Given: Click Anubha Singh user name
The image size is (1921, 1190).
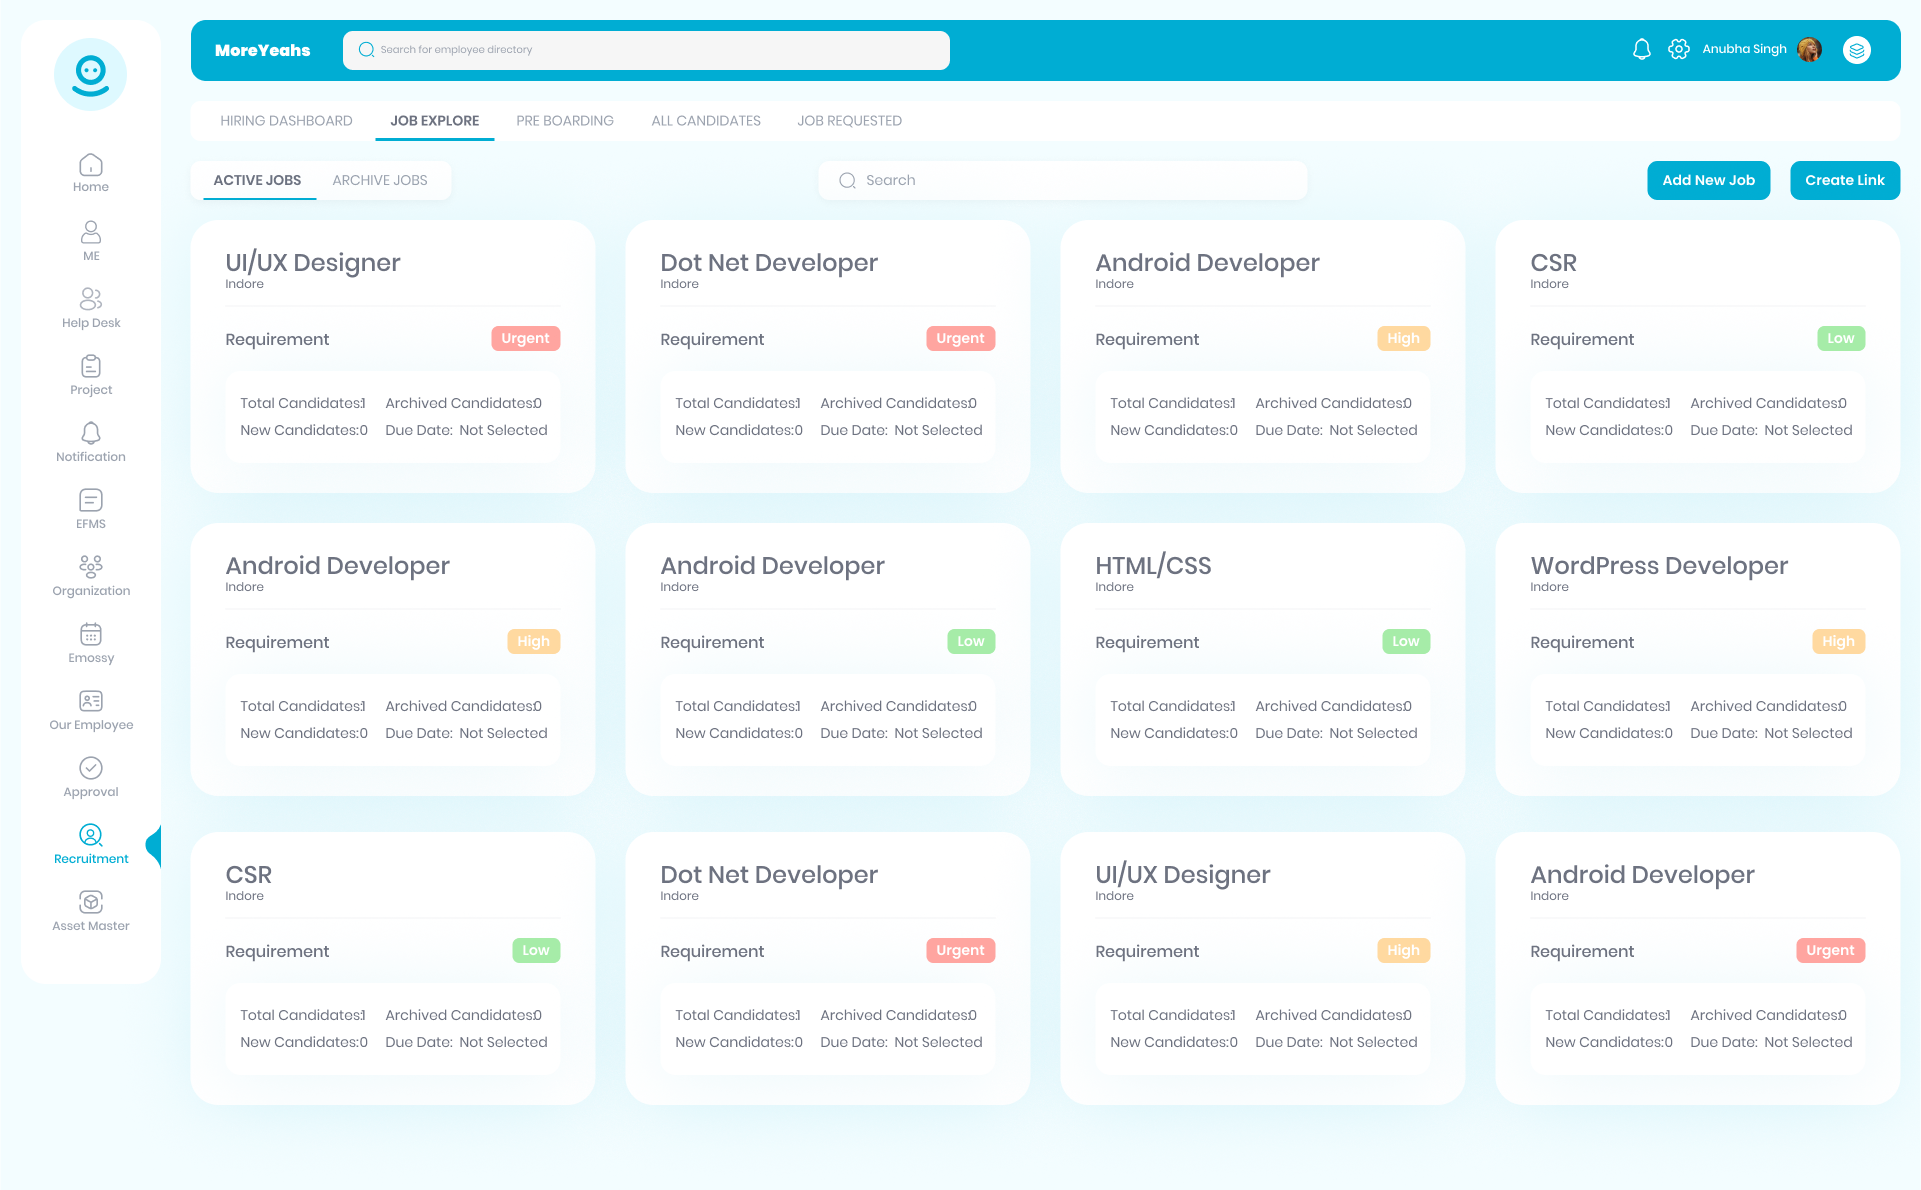Looking at the screenshot, I should tap(1744, 49).
